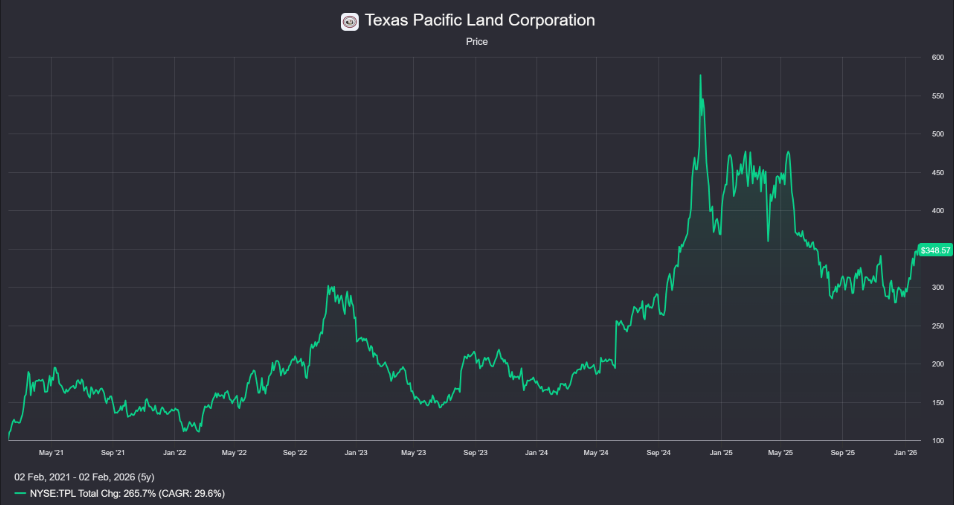Image resolution: width=954 pixels, height=505 pixels.
Task: Click the highest price peak near 575
Action: [700, 75]
